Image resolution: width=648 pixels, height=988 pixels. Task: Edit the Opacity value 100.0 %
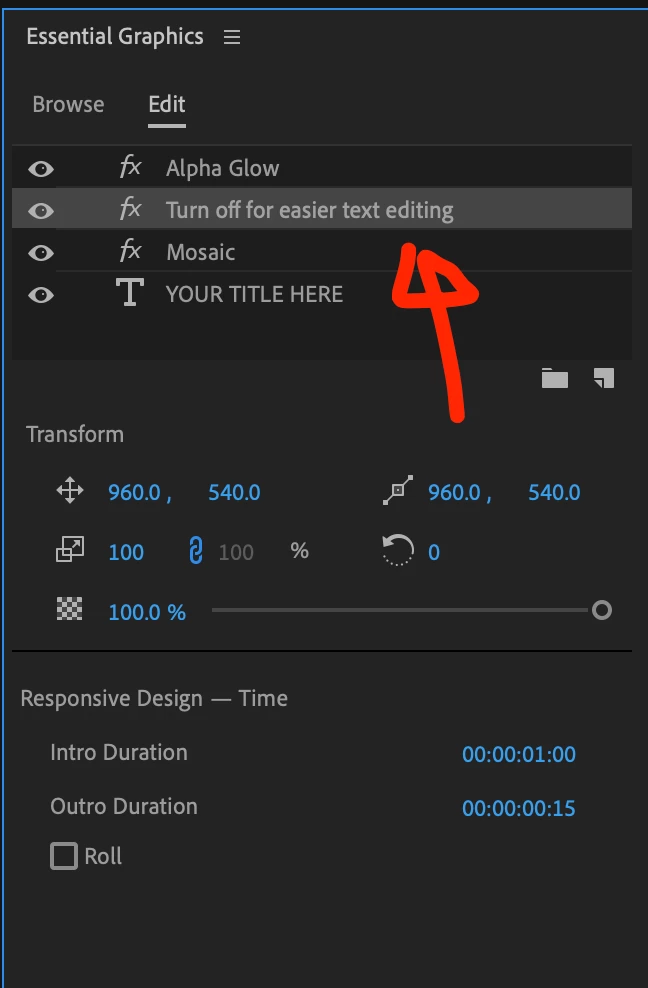148,612
